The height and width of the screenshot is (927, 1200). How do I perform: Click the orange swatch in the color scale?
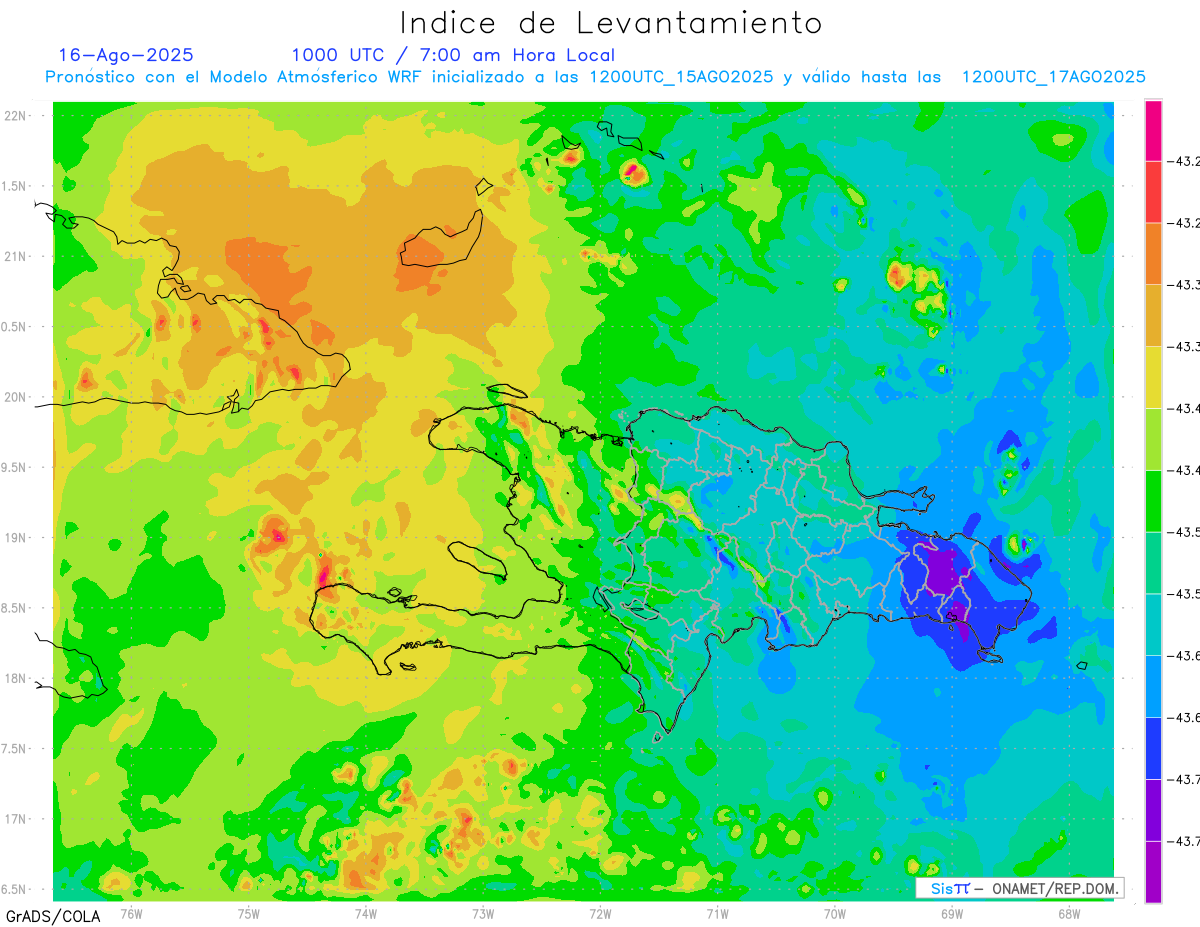1153,253
